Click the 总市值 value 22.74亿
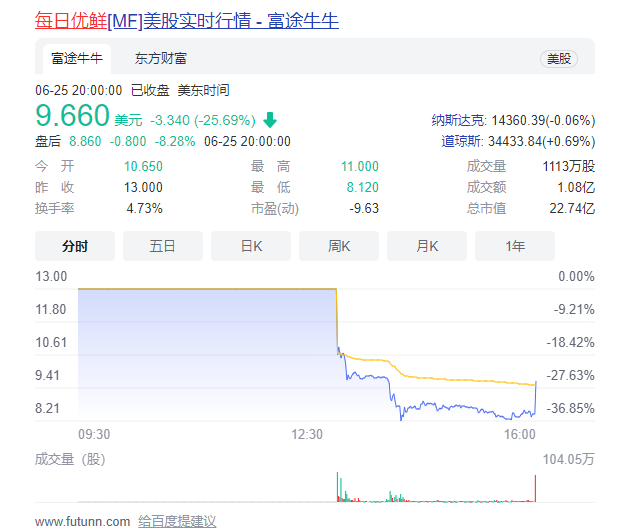 click(x=572, y=208)
